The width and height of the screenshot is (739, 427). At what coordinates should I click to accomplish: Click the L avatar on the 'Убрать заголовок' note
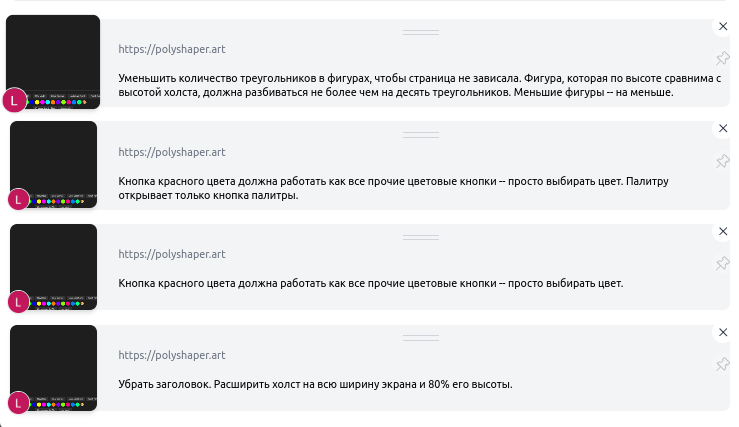click(18, 402)
